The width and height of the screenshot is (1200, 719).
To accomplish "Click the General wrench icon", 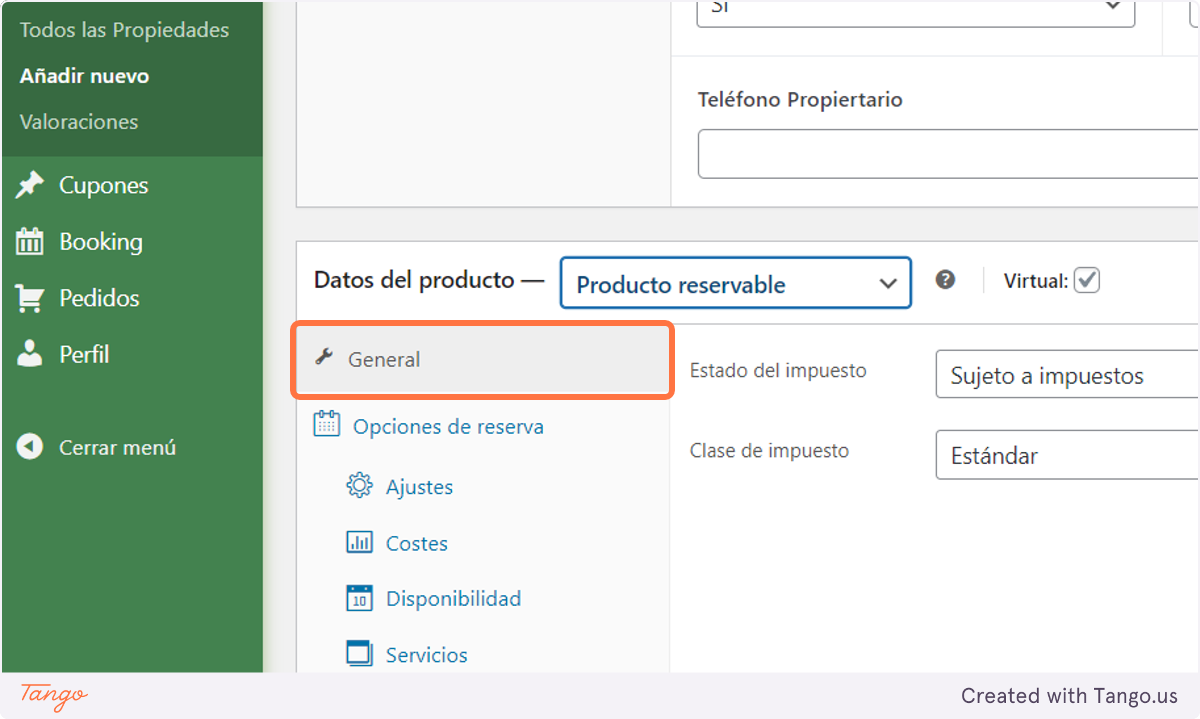I will point(323,357).
